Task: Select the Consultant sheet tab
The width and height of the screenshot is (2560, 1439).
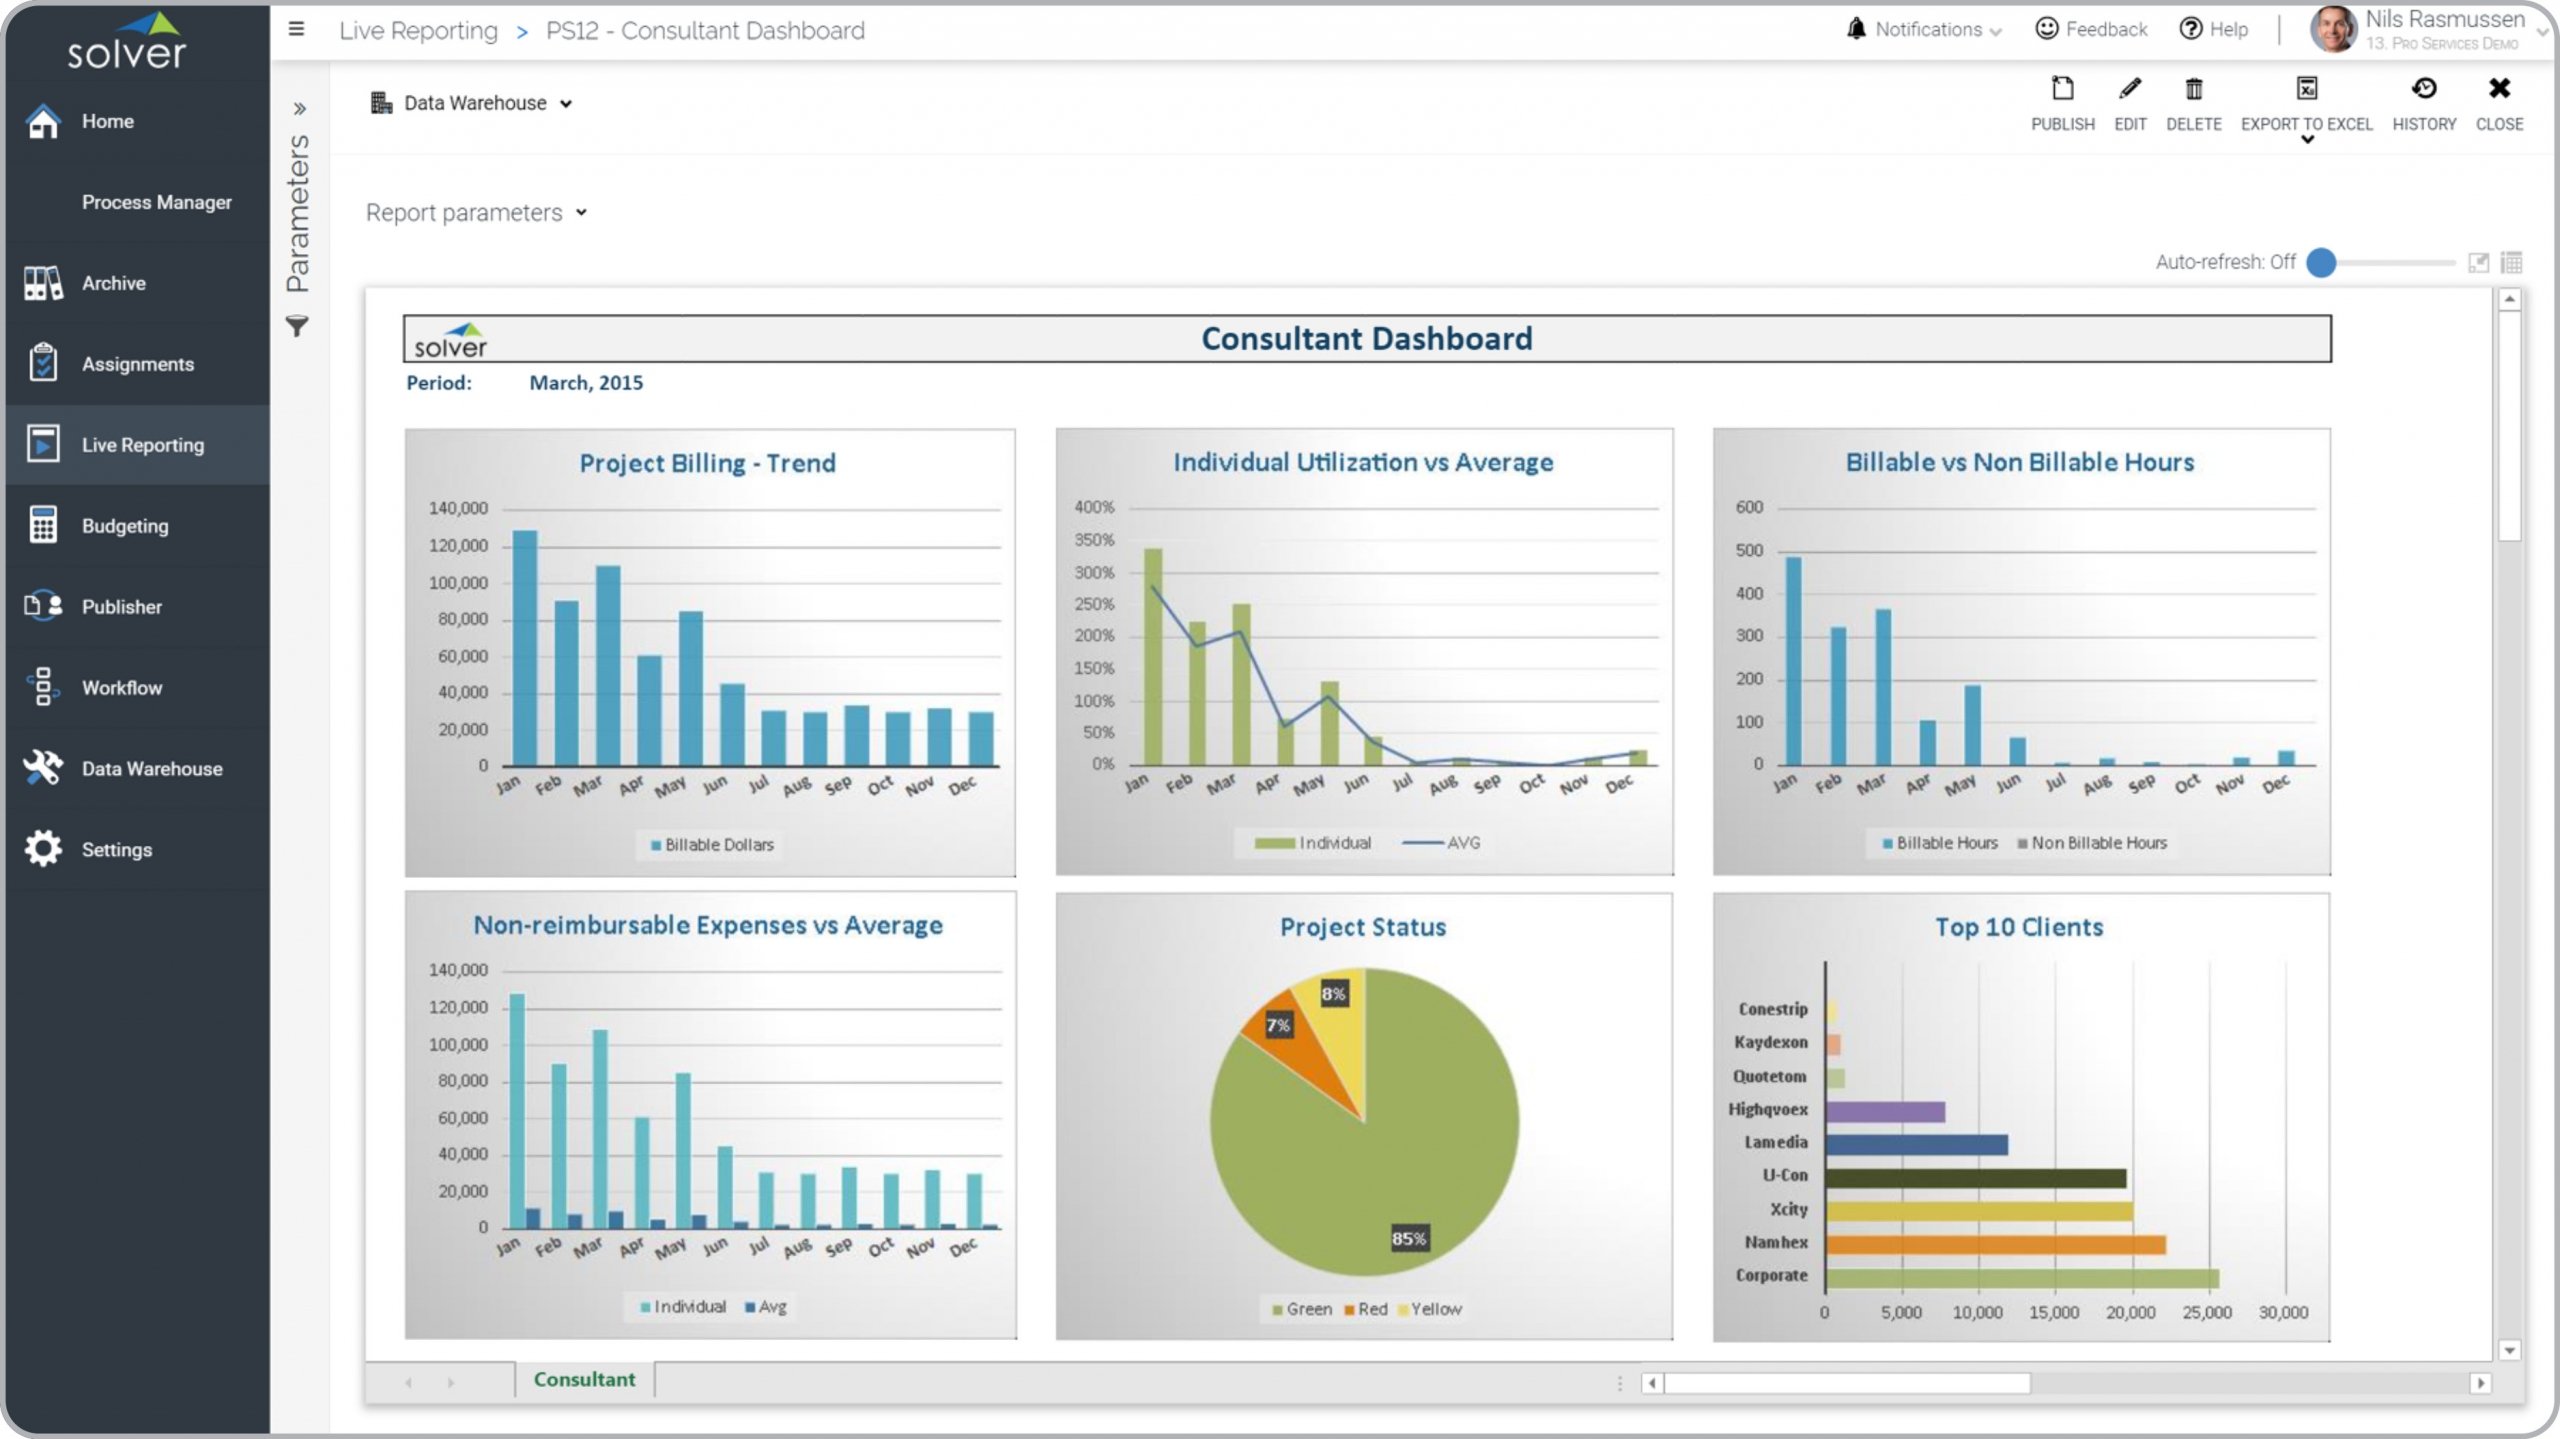Action: point(584,1379)
